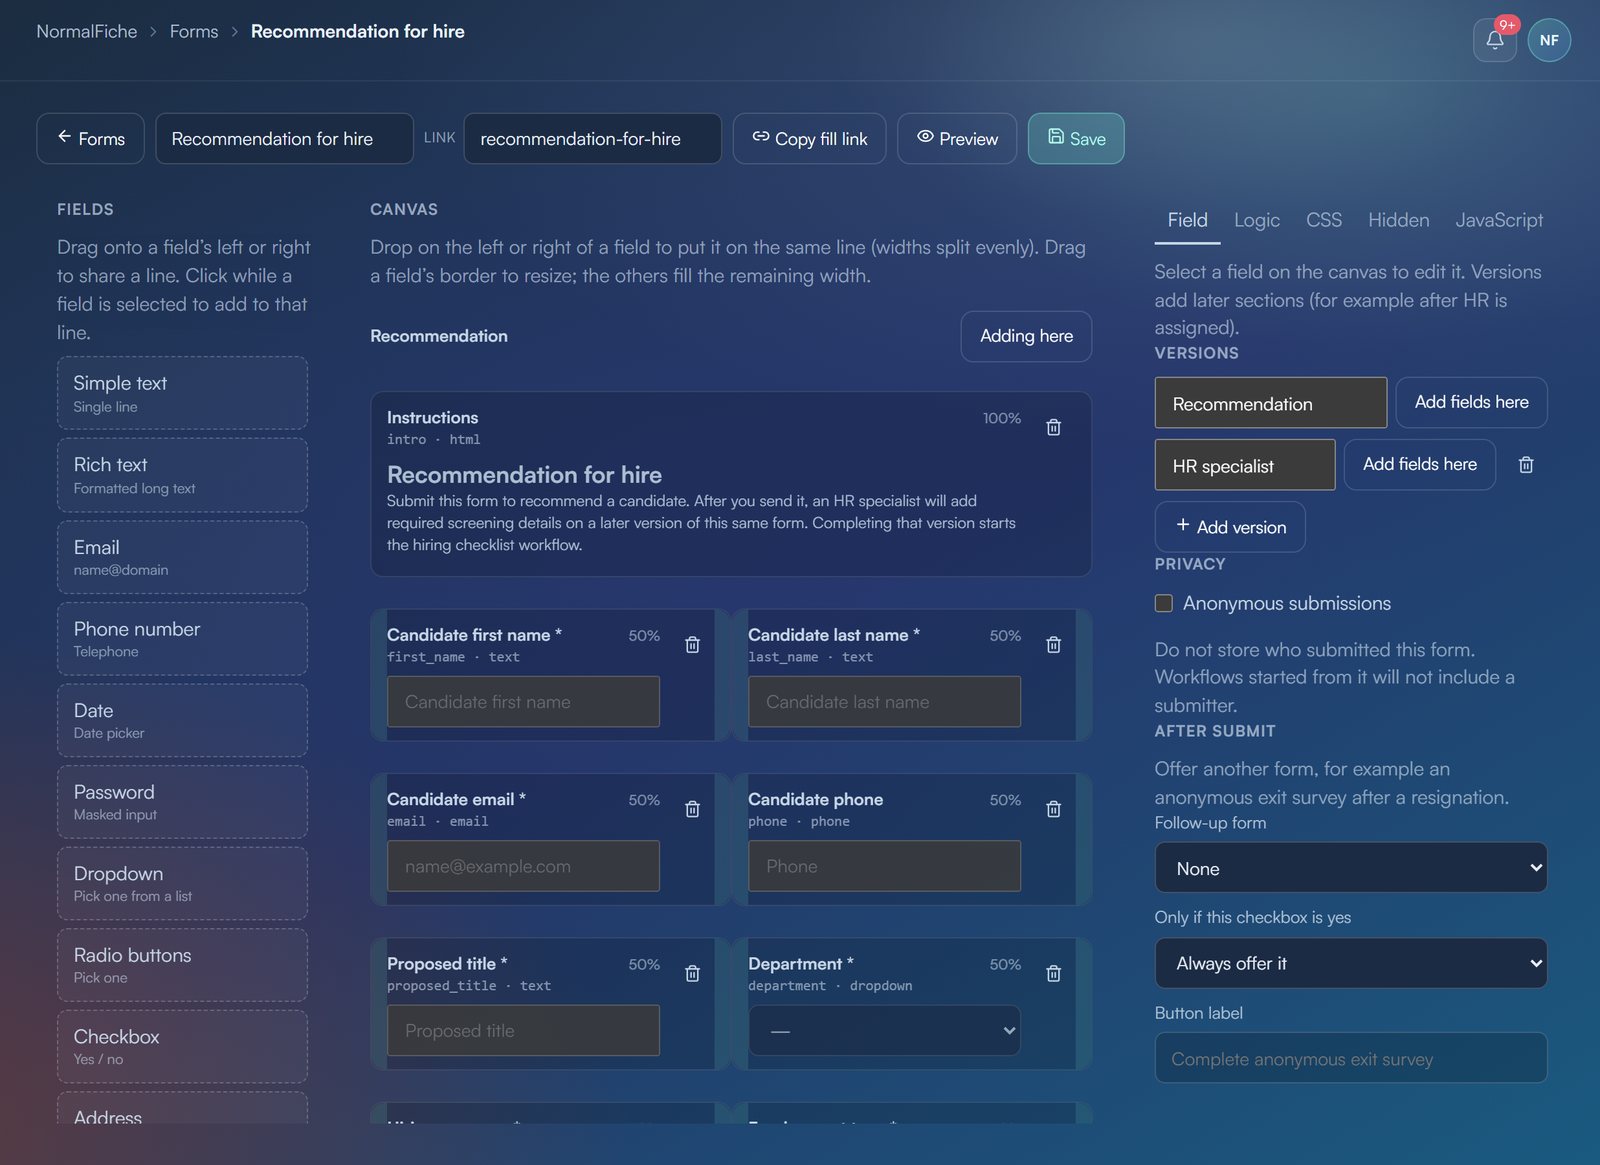Delete the Candidate phone field
The height and width of the screenshot is (1165, 1600).
coord(1053,809)
